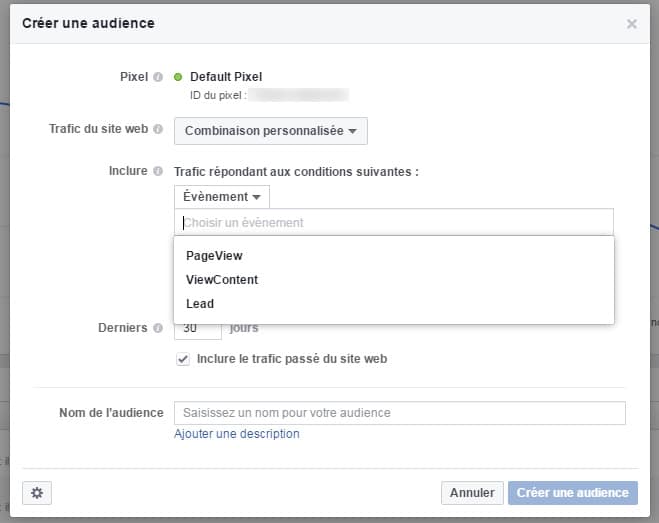Click the info icon beside Trafic du site web

[158, 129]
